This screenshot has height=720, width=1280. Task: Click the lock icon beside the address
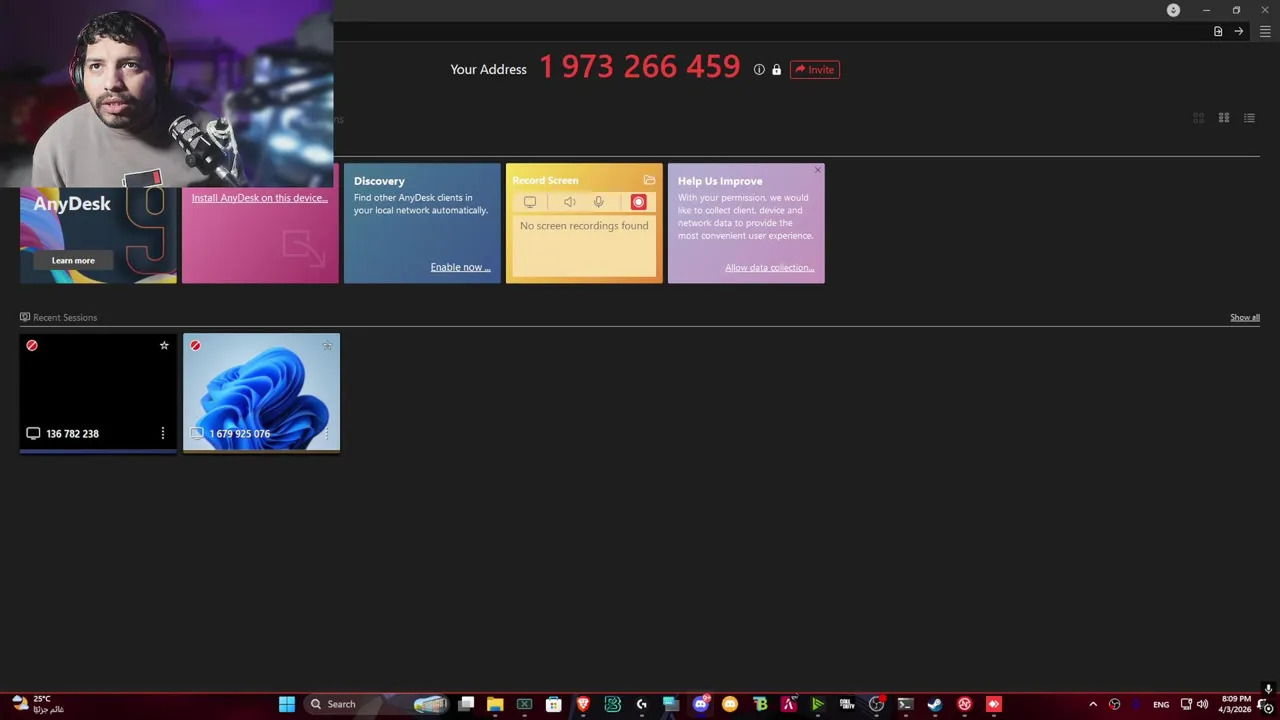point(776,70)
